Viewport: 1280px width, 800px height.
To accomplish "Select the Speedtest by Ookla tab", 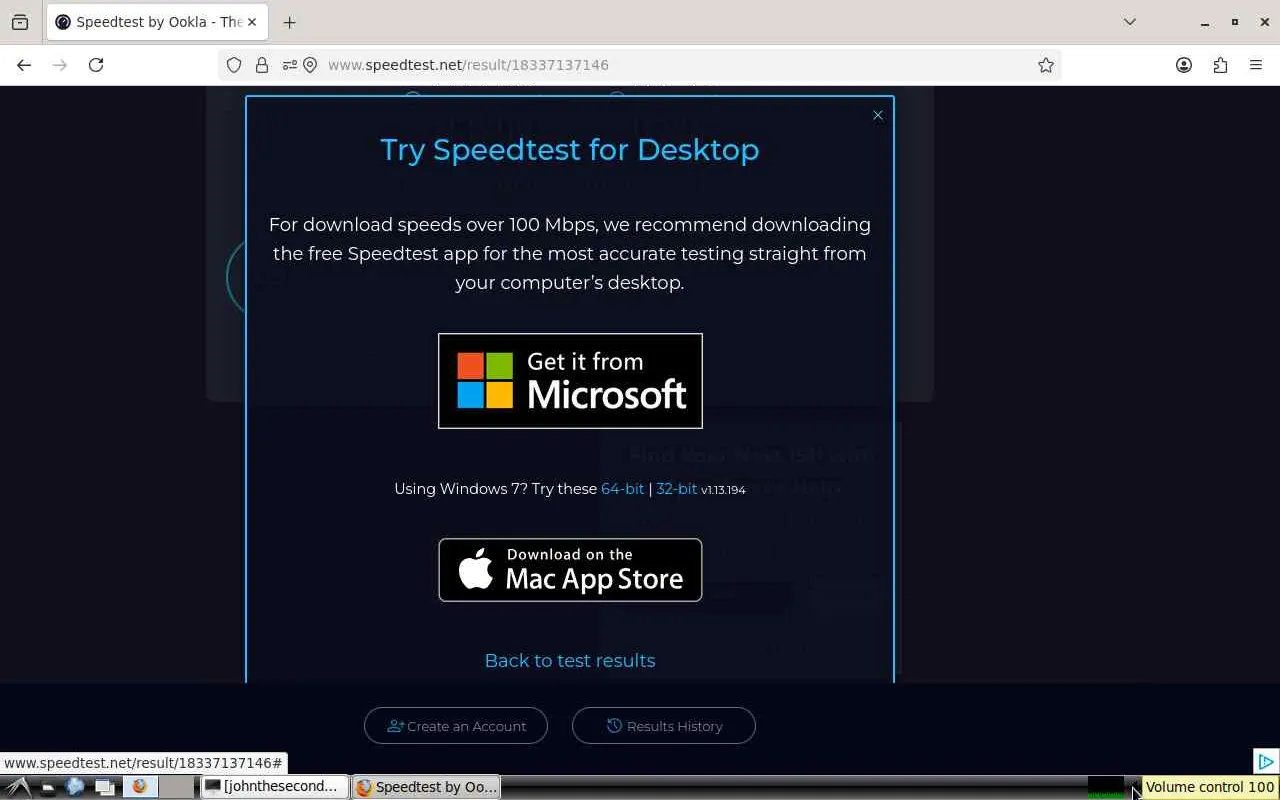I will coord(157,22).
